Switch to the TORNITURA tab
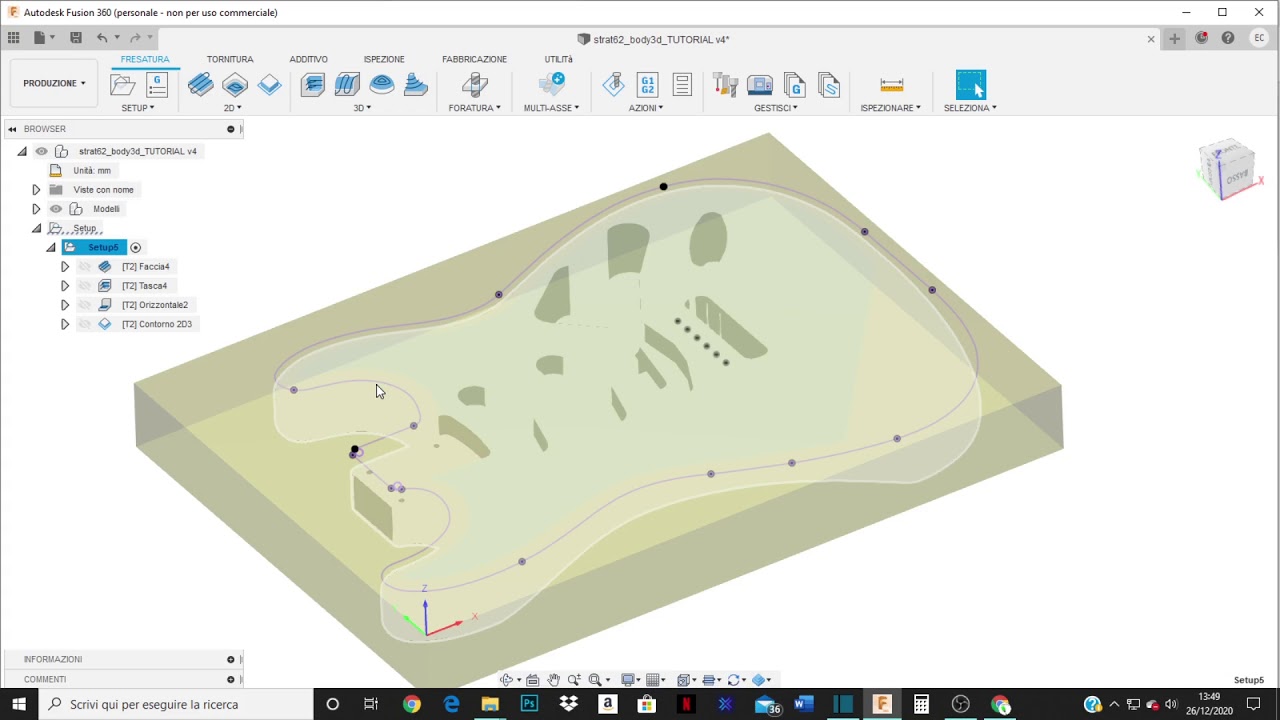1280x720 pixels. 230,60
